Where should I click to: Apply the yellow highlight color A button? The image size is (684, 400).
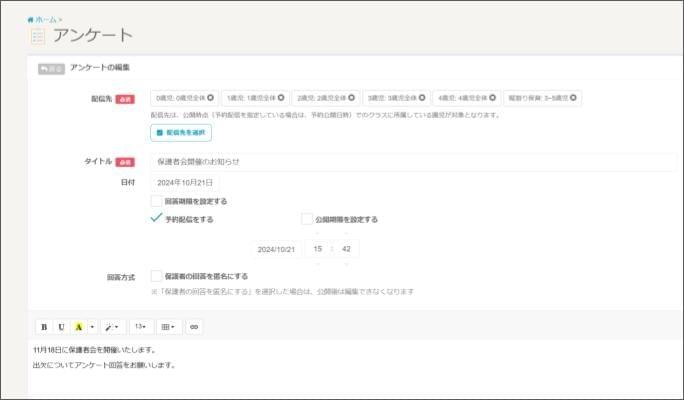(x=78, y=326)
